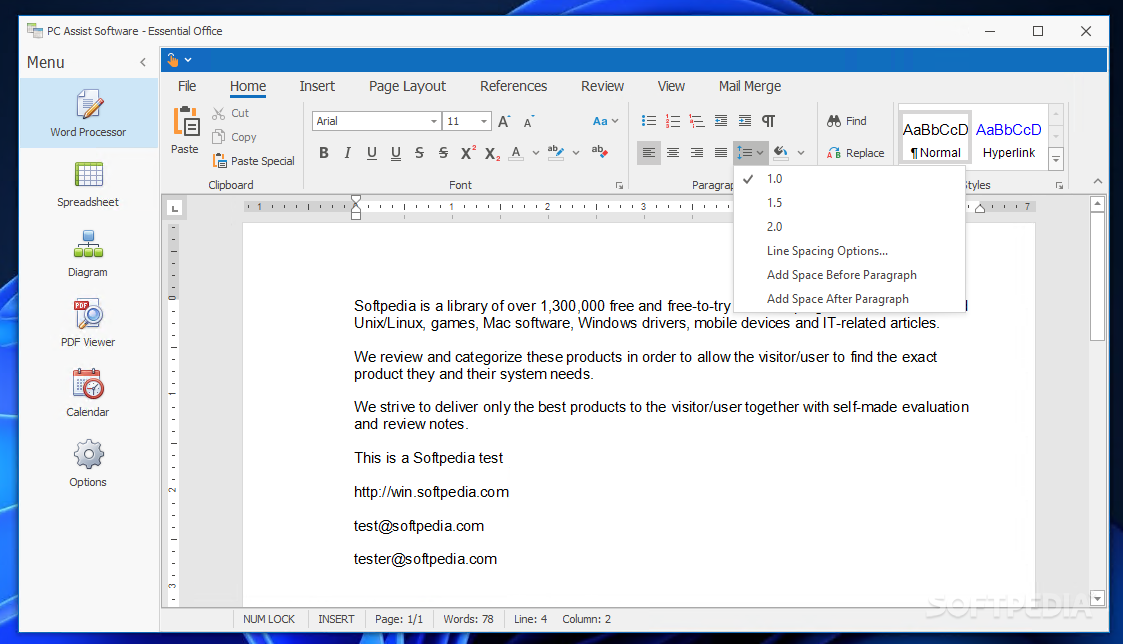This screenshot has width=1123, height=644.
Task: Toggle align text right
Action: coord(697,153)
